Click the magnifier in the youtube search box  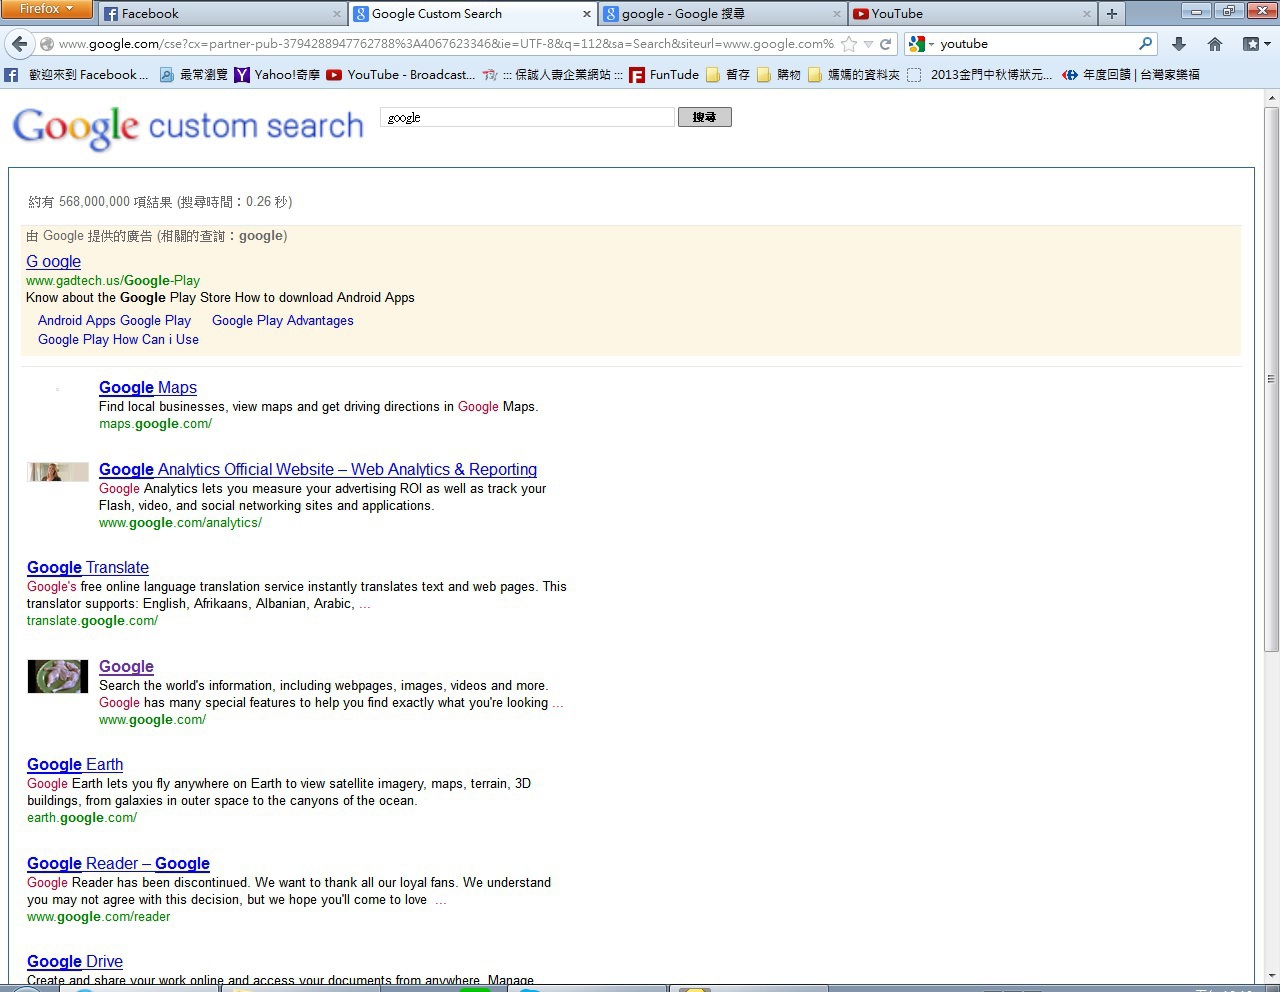point(1145,44)
